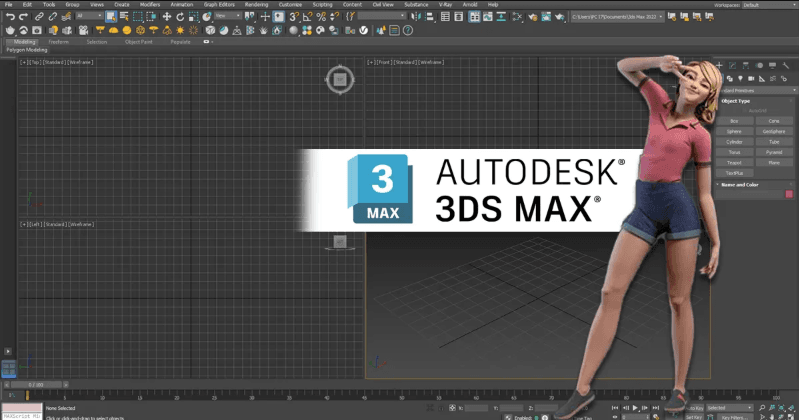Viewport: 799px width, 420px height.
Task: Toggle the 3D Snaps icon
Action: coord(295,17)
